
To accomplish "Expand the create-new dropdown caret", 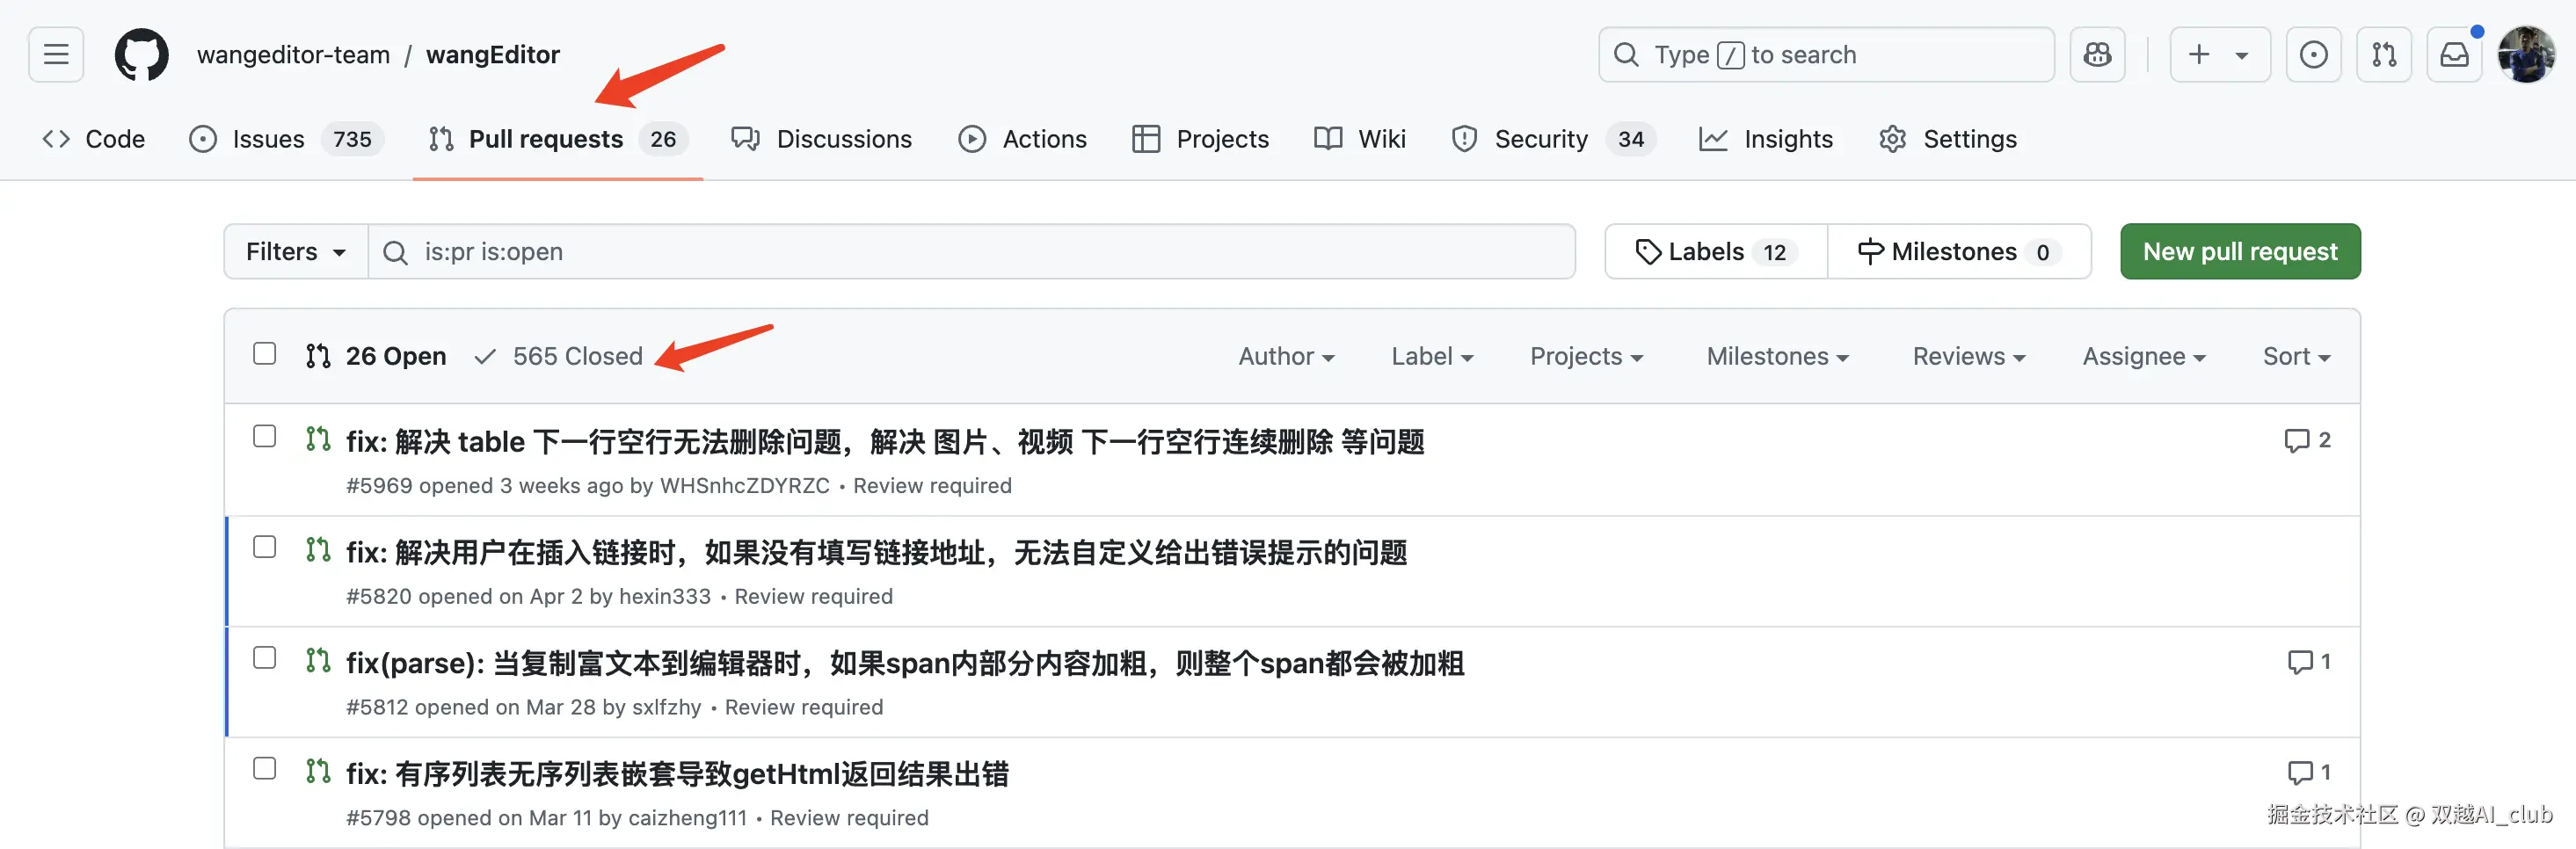I will coord(2242,55).
